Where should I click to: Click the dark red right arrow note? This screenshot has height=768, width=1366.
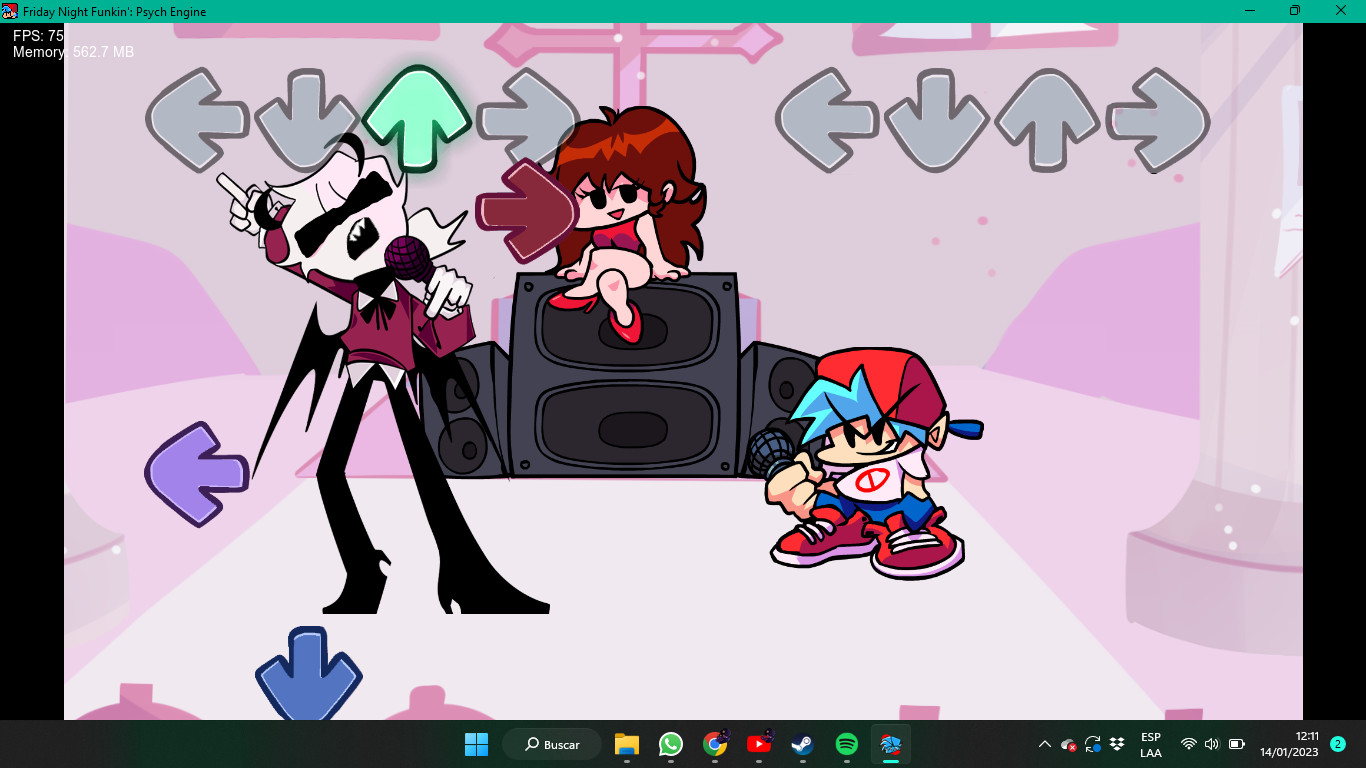(x=528, y=211)
